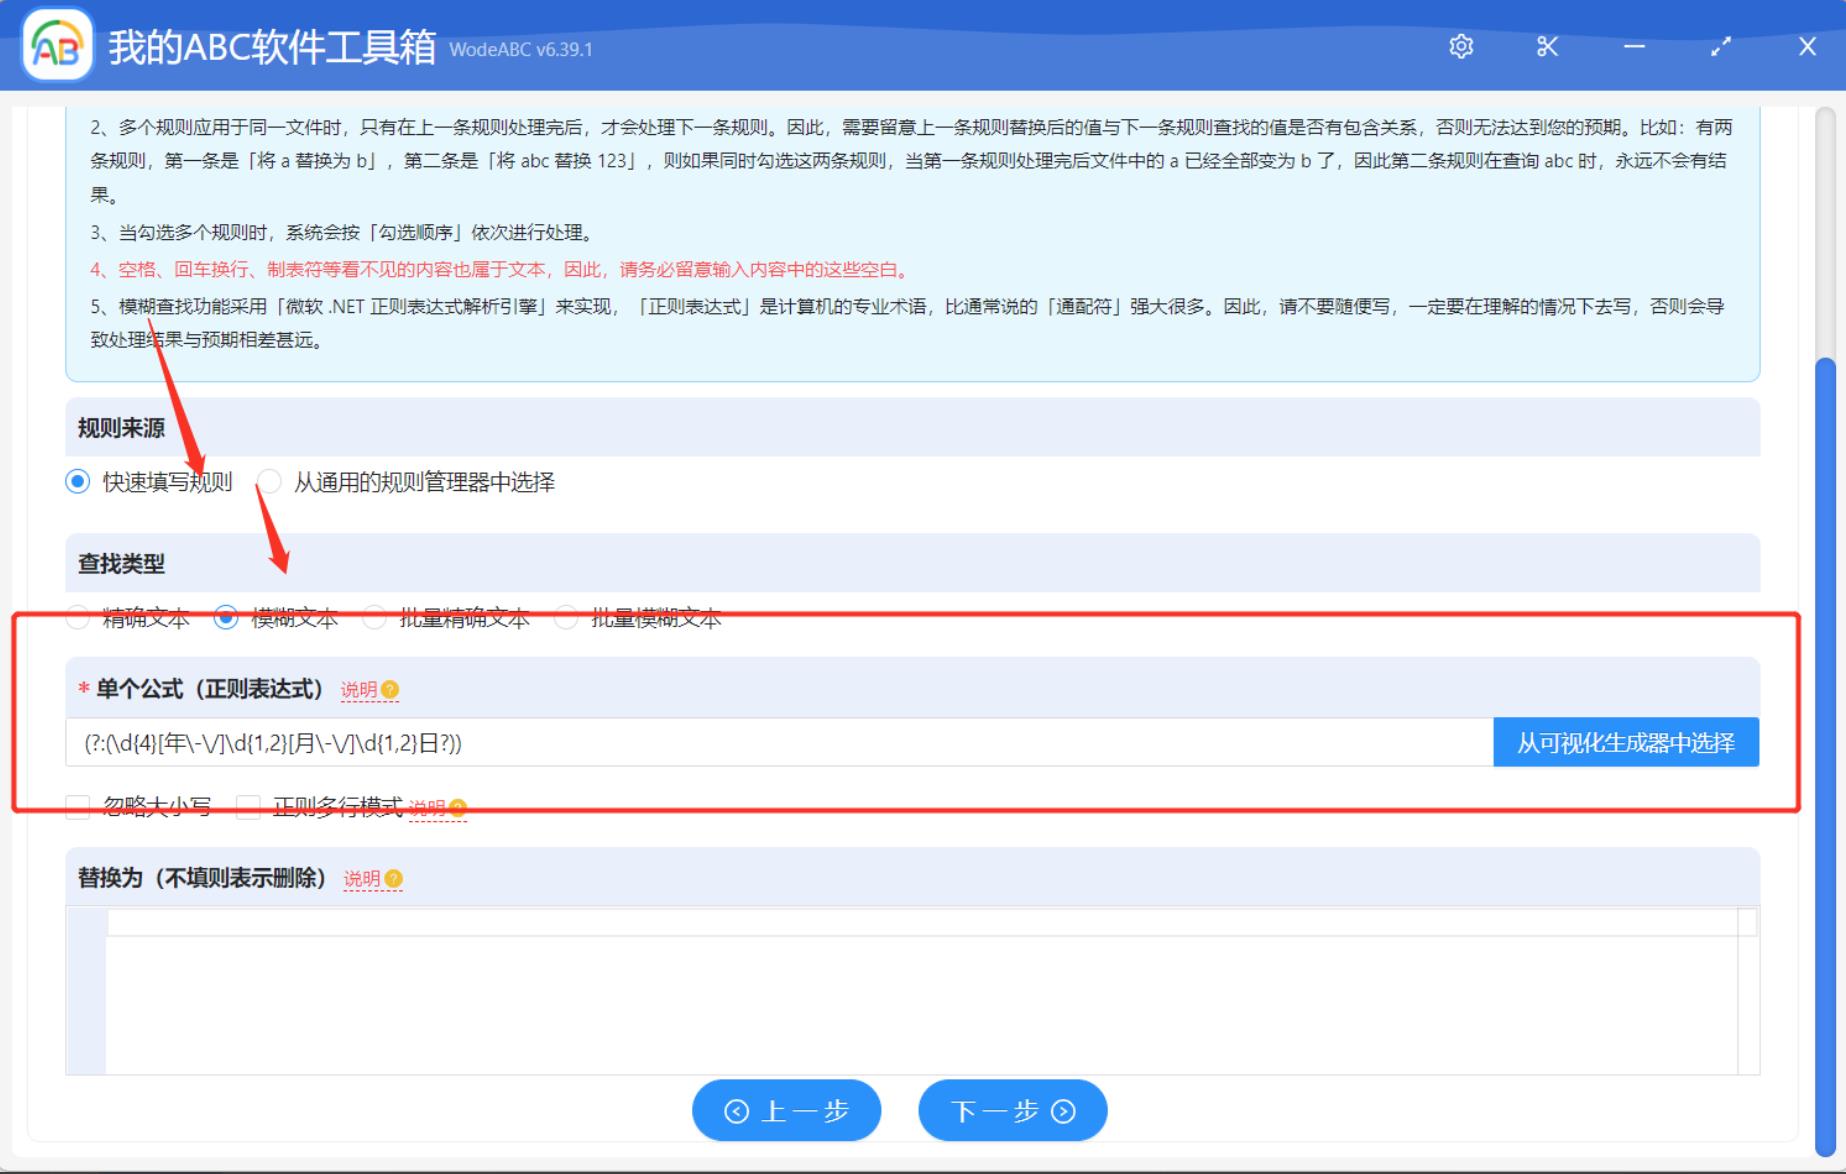
Task: Open the question icon beside 替换为 说明
Action: tap(394, 878)
